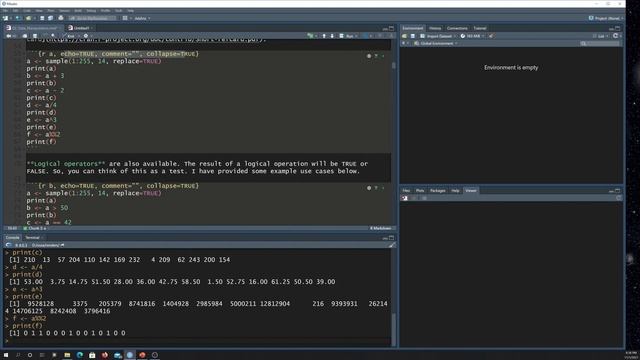Open the Windows Start menu
640x360 pixels.
pyautogui.click(x=6, y=355)
